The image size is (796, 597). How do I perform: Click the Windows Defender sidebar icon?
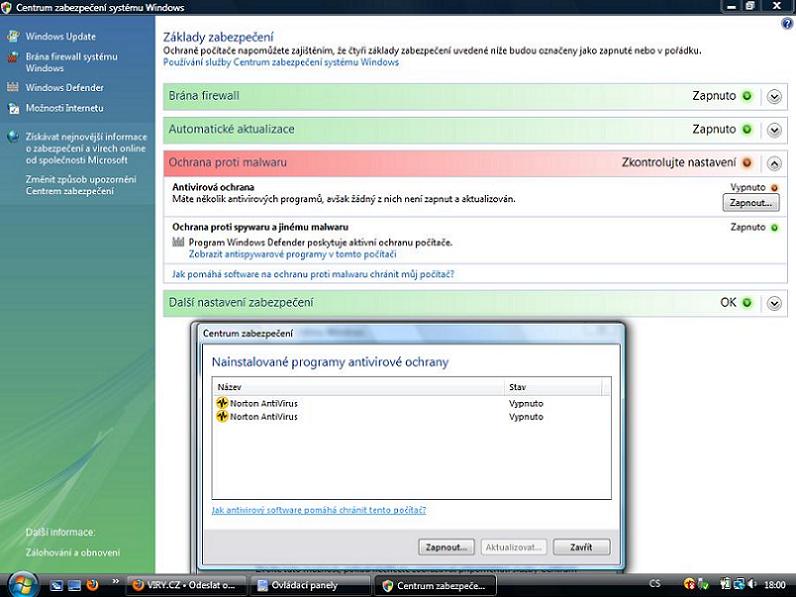click(x=12, y=87)
